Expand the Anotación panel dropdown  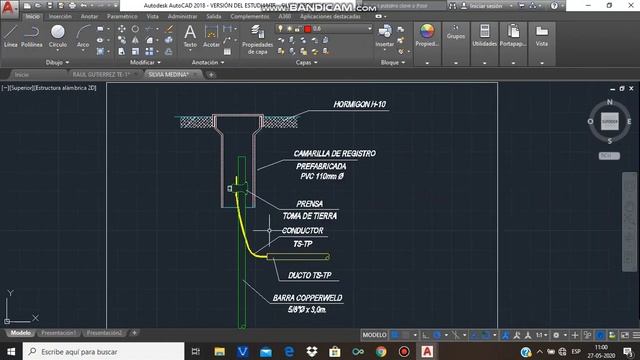[x=208, y=62]
